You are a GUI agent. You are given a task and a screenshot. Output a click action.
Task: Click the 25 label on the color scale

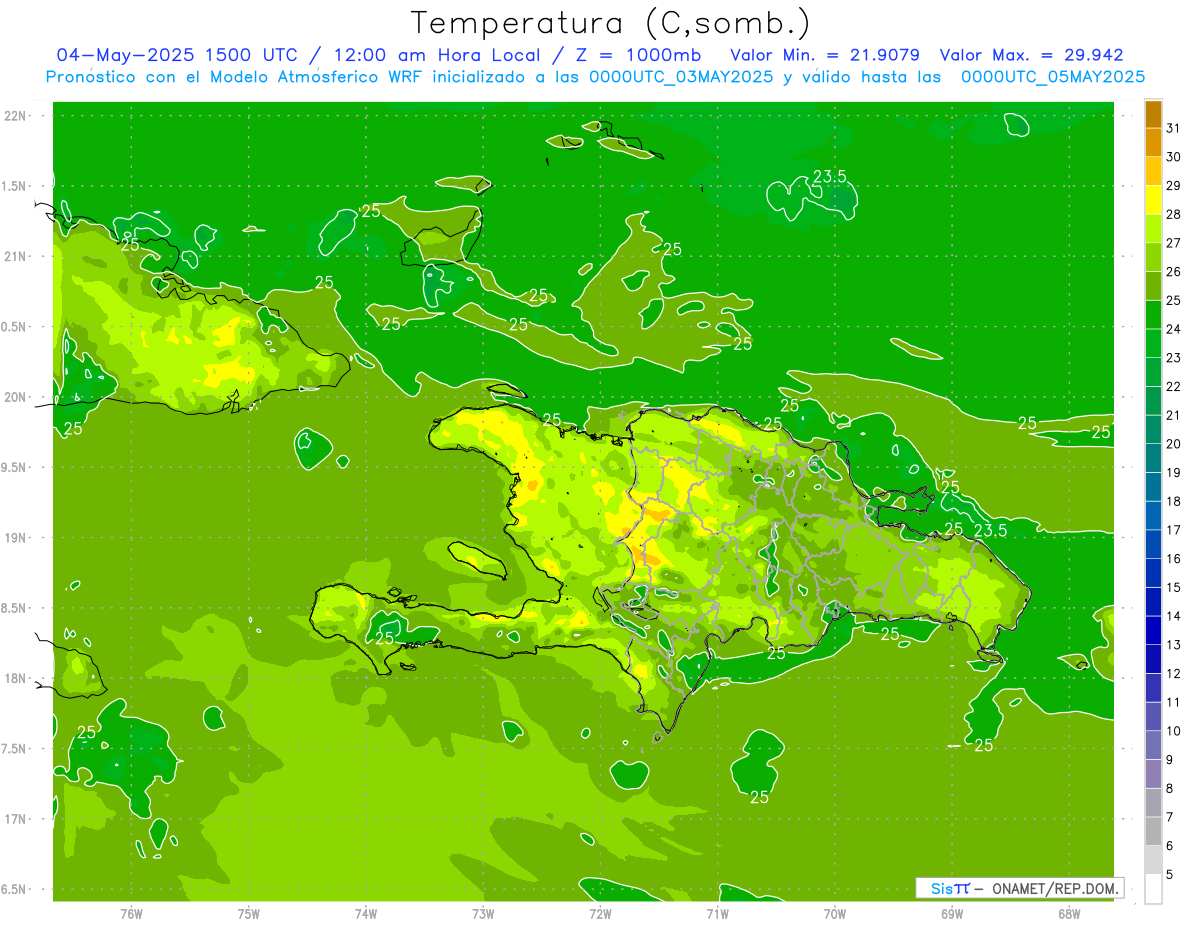point(1174,300)
